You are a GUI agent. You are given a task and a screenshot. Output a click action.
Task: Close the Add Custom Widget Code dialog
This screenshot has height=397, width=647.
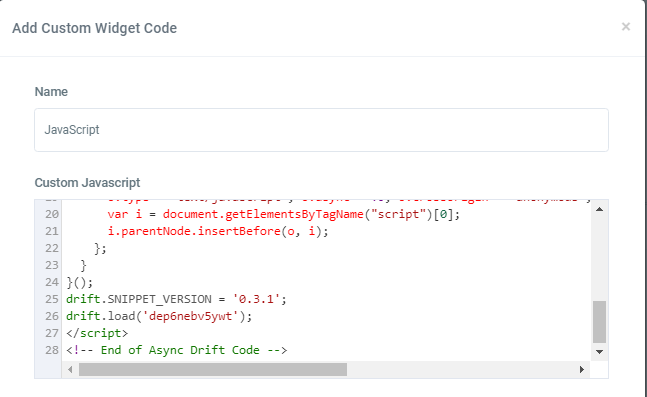tap(626, 27)
